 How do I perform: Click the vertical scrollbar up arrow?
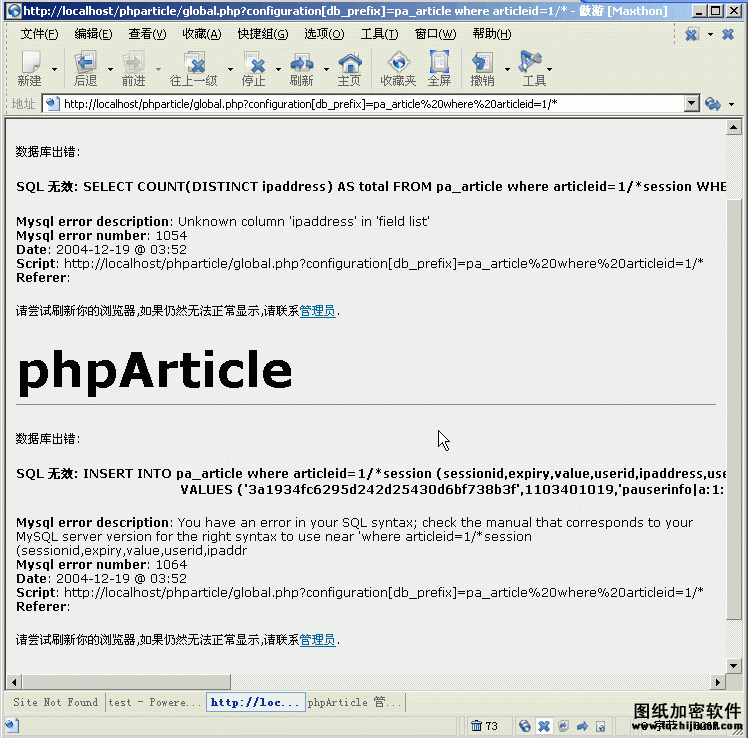pos(733,127)
